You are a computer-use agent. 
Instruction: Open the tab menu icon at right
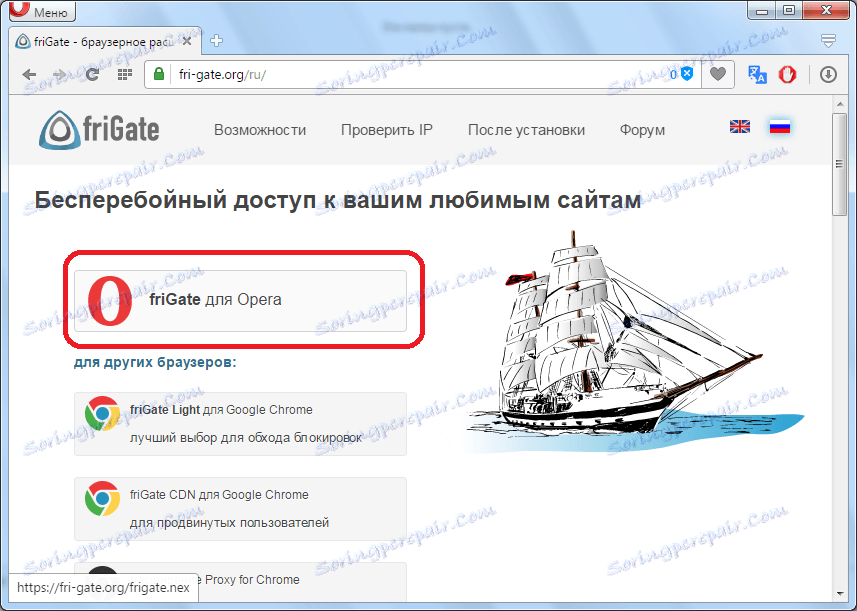[829, 40]
